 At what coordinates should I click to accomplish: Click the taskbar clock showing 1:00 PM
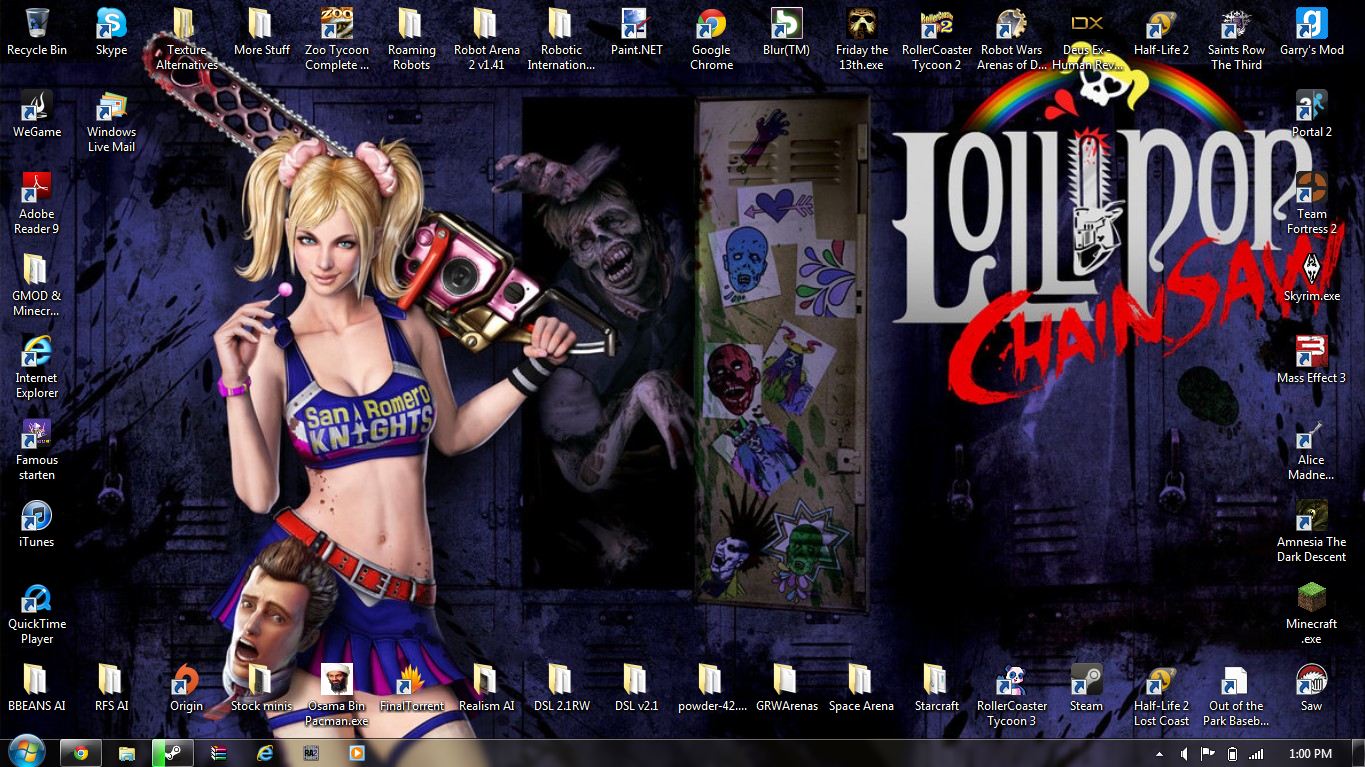click(1310, 754)
